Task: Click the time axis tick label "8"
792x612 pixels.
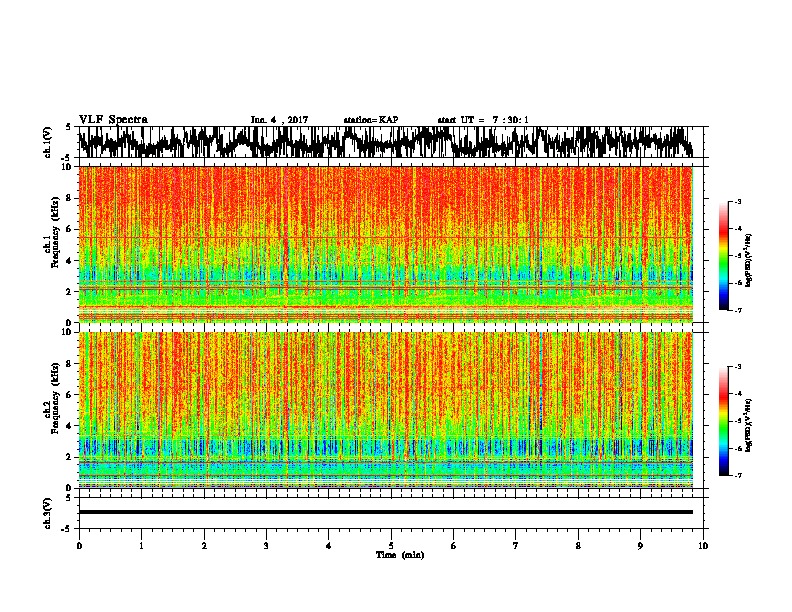Action: coord(578,546)
